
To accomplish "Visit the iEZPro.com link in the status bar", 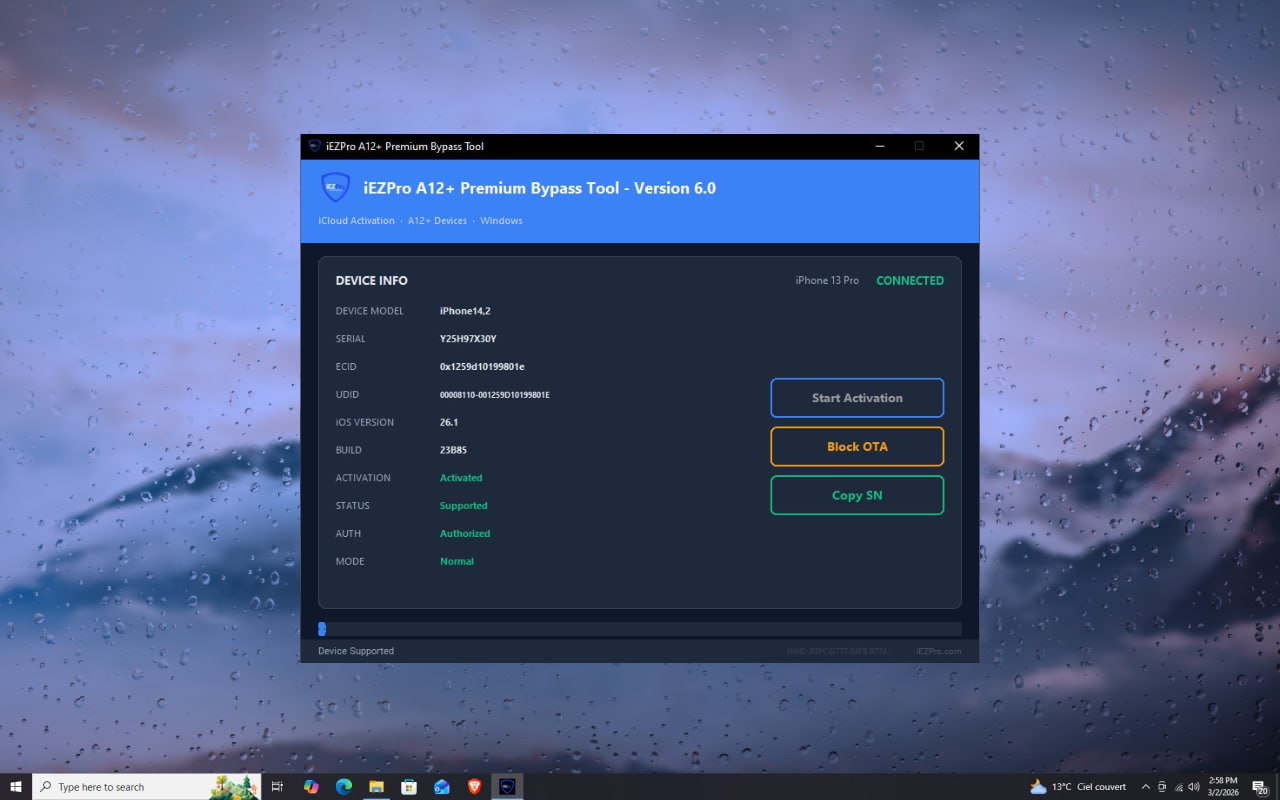I will pos(938,650).
